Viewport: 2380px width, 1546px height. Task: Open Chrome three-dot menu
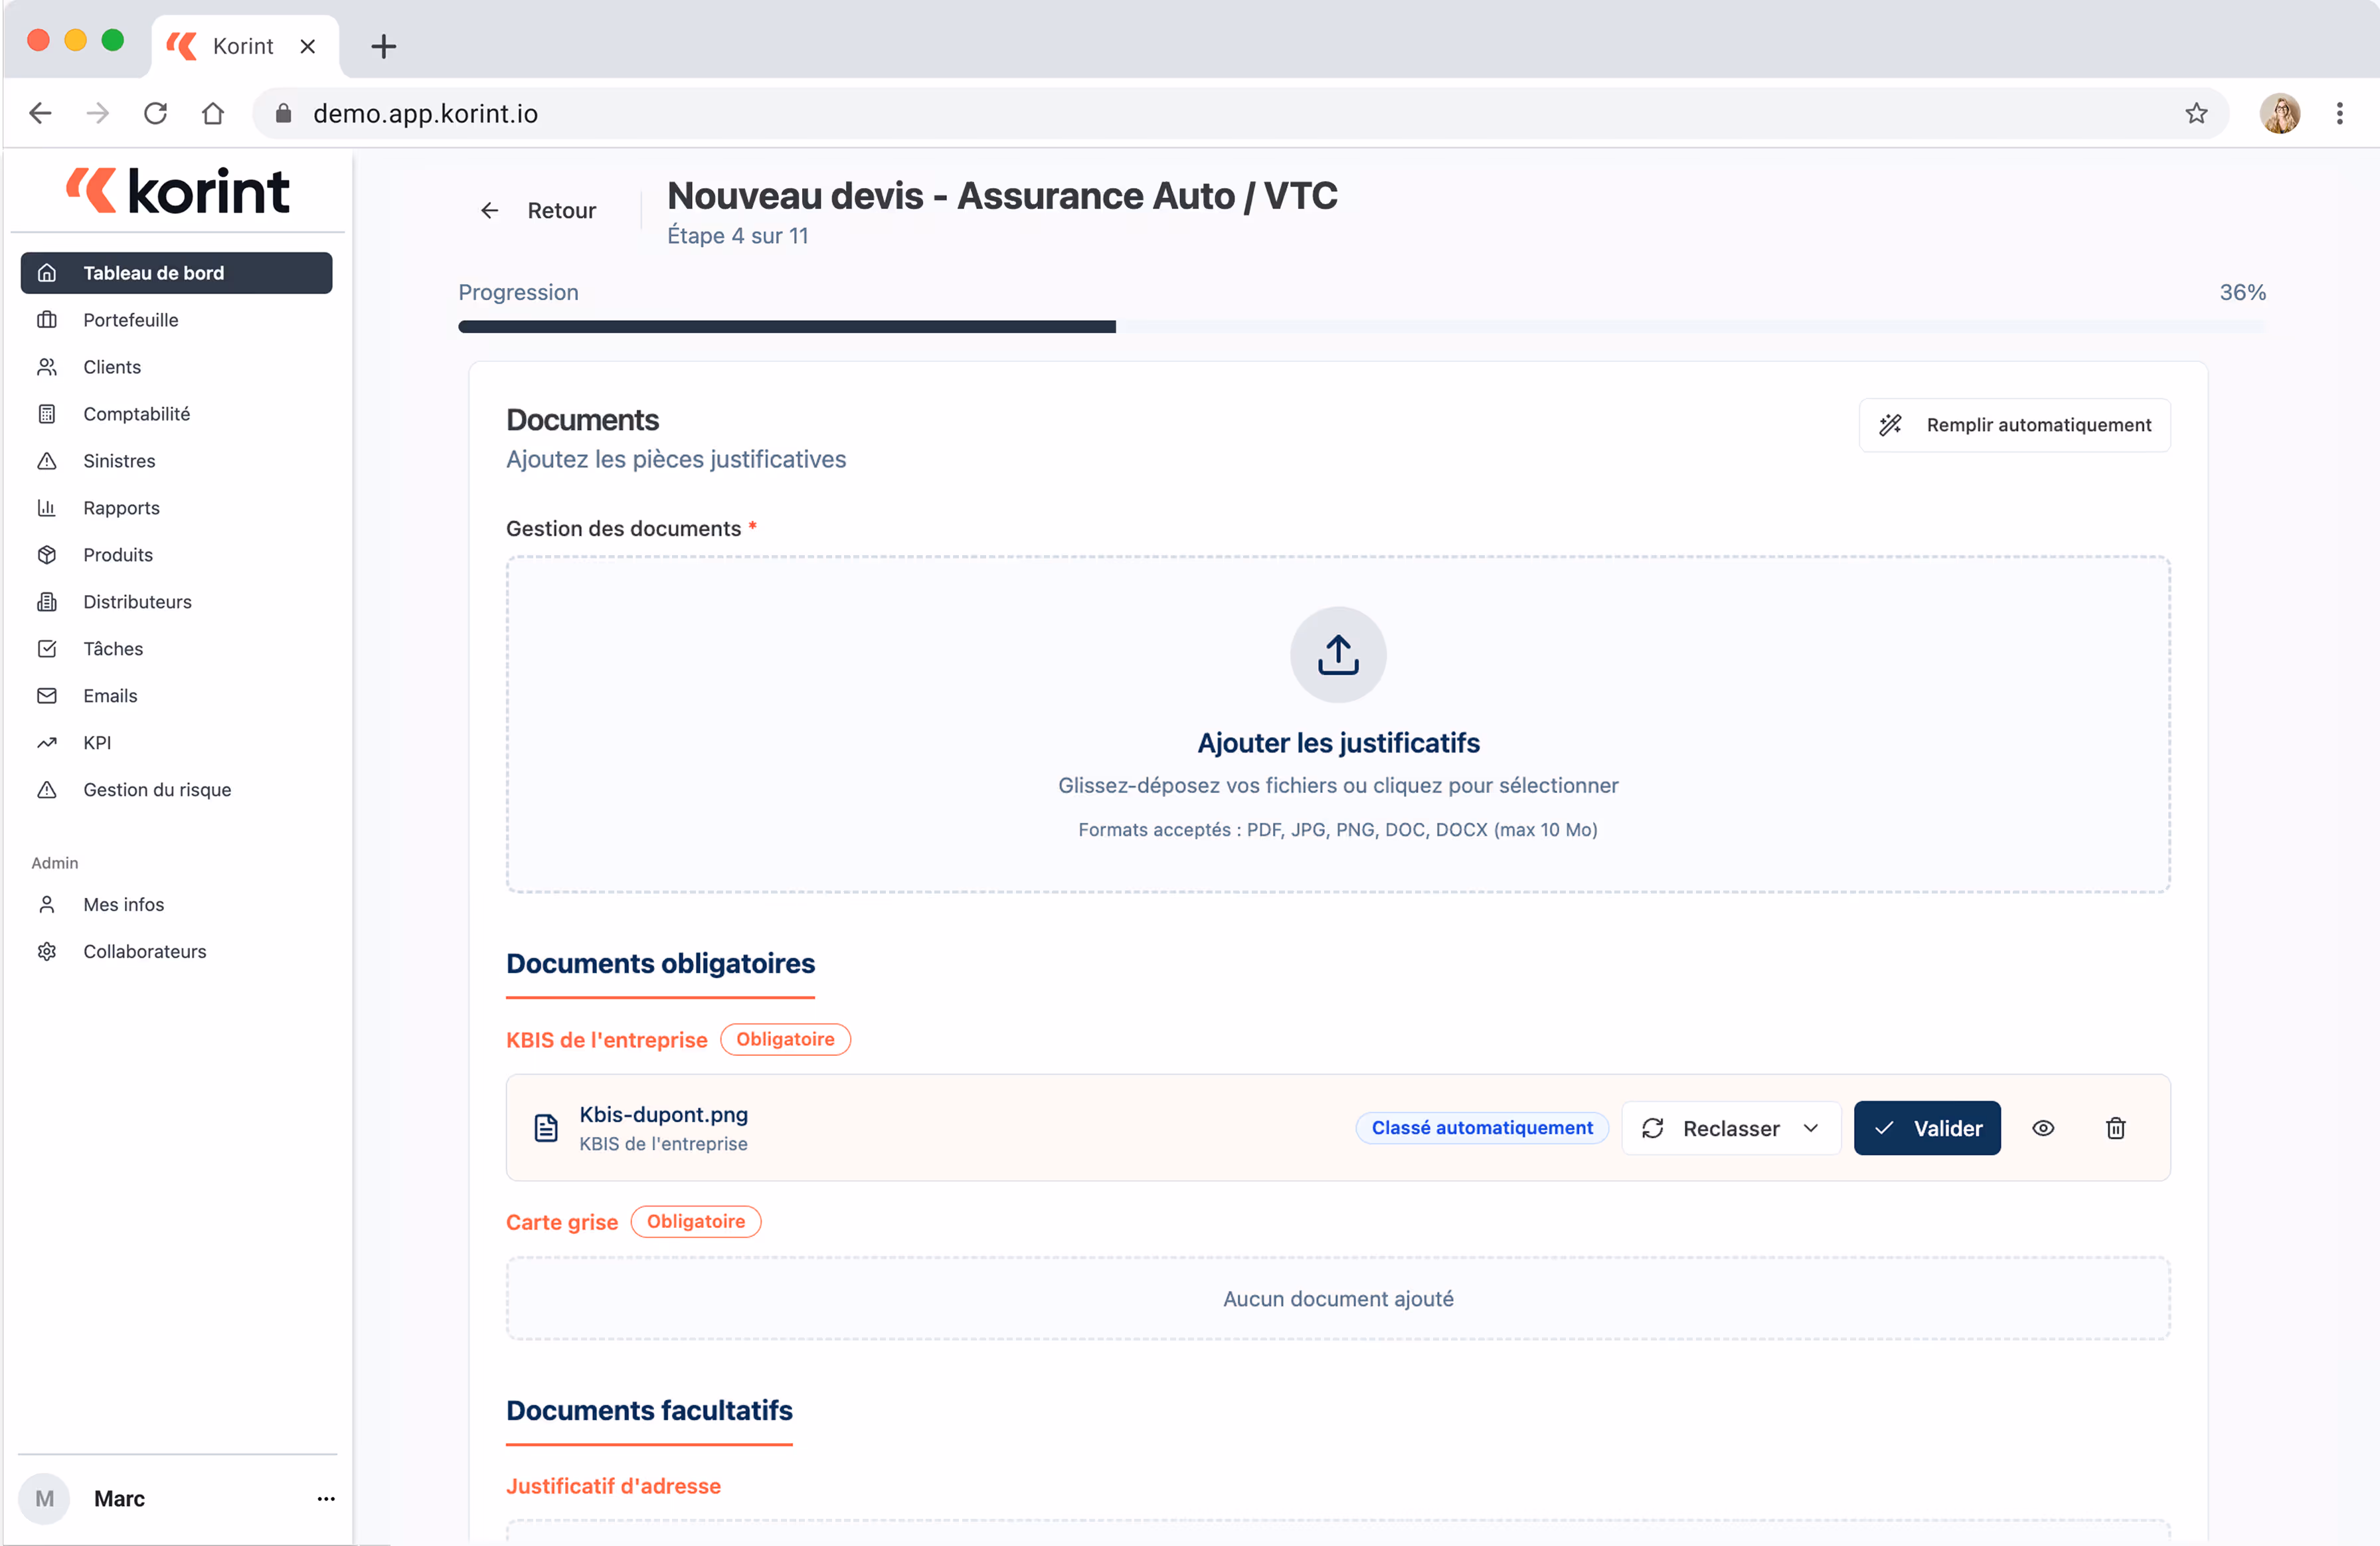[x=2339, y=113]
